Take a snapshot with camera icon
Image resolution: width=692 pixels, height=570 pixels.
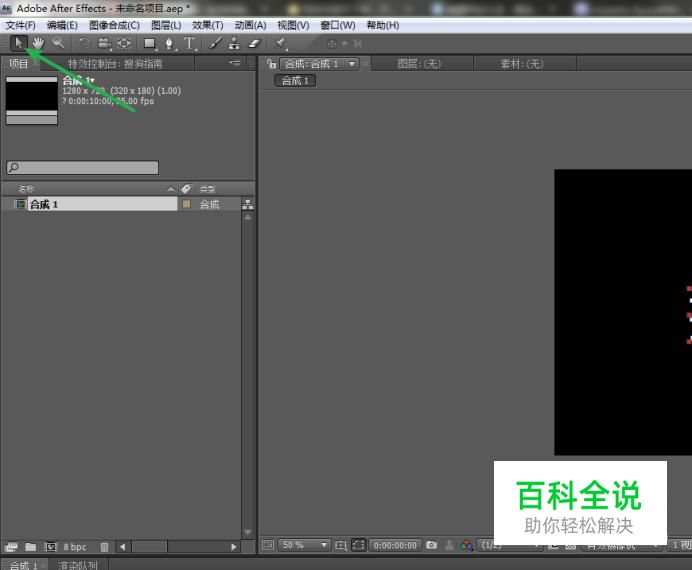[x=431, y=545]
